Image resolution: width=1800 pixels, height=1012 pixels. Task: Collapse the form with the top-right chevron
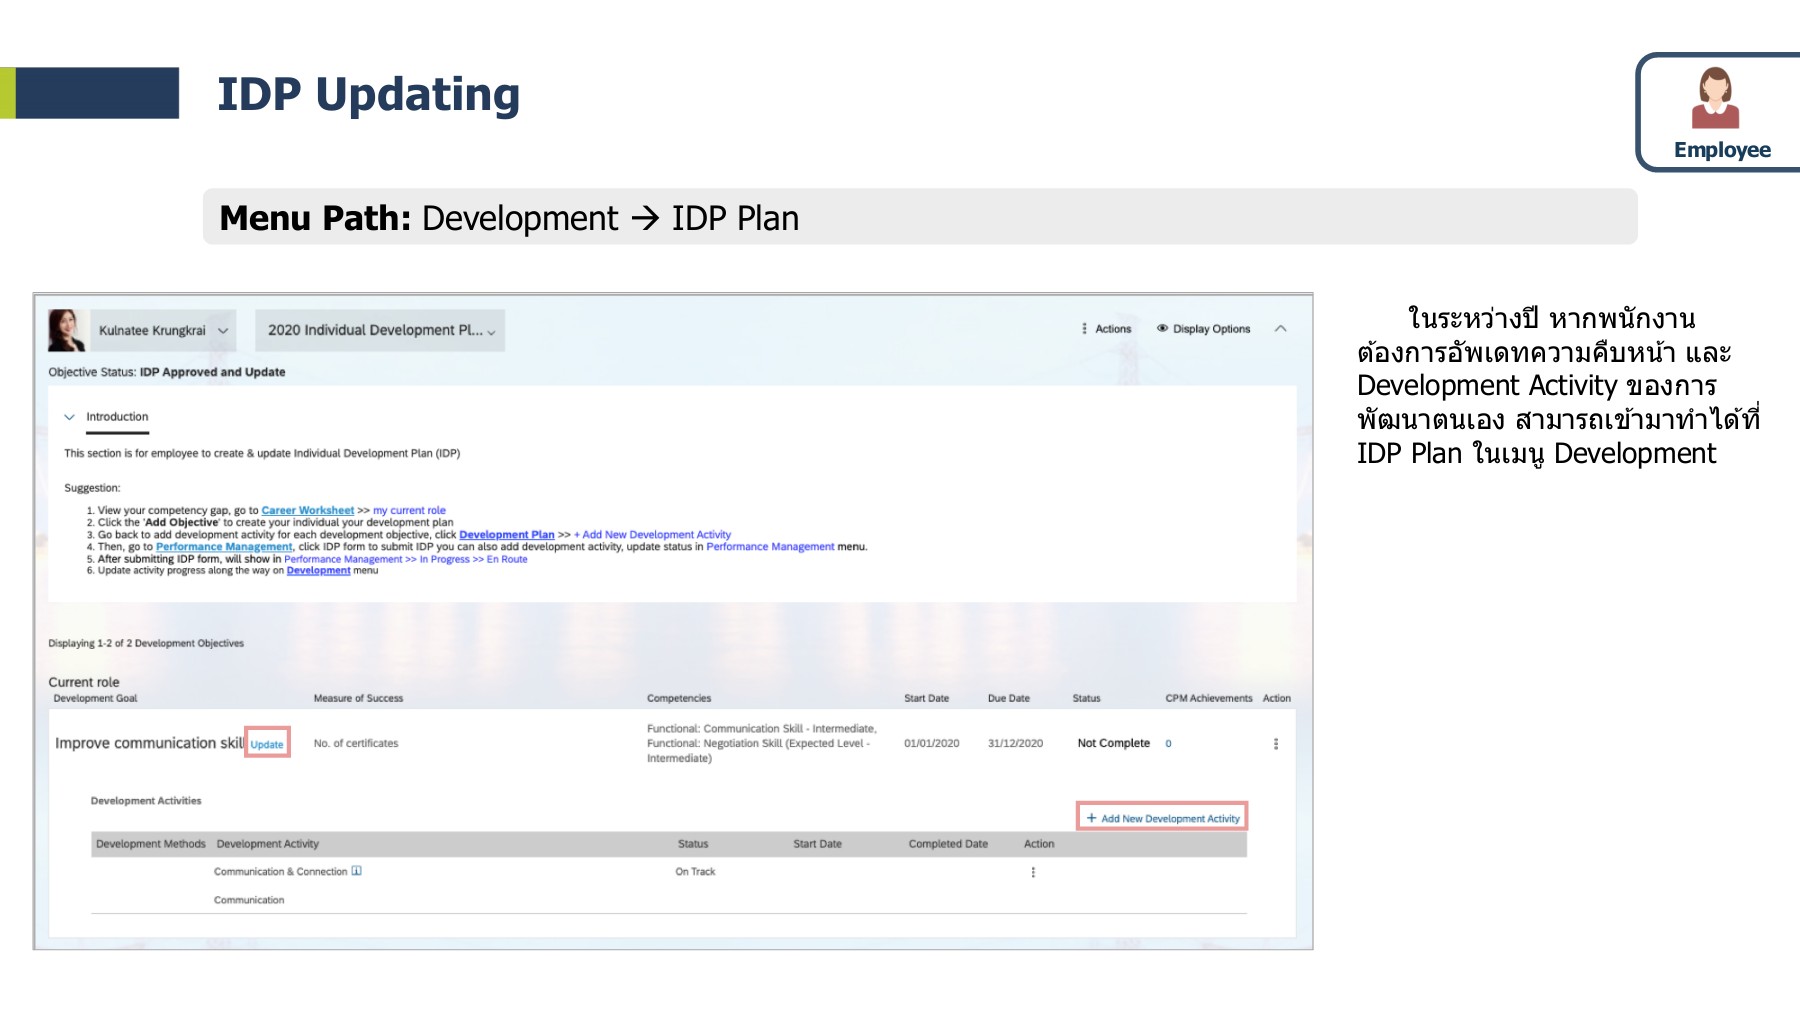click(1281, 328)
